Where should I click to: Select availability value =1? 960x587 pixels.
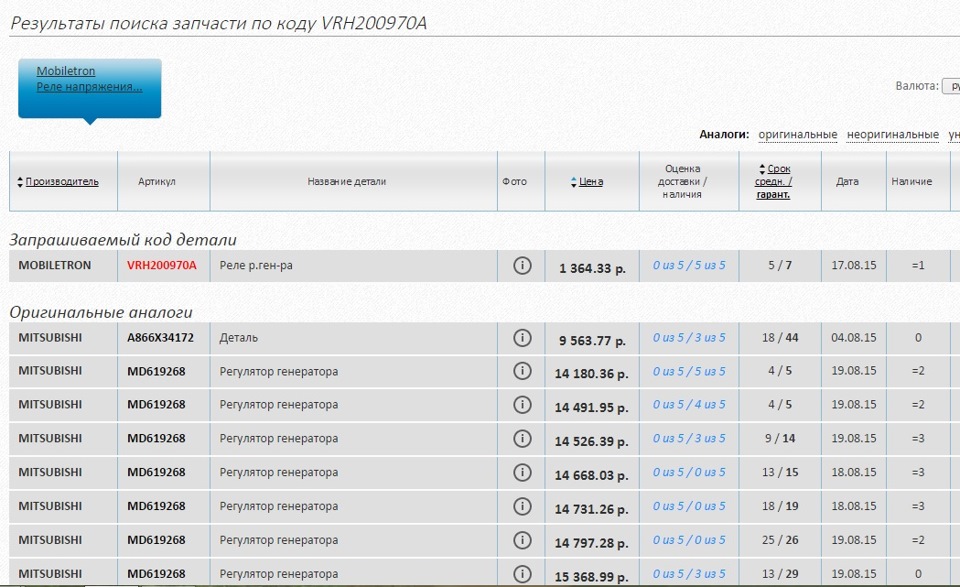point(918,266)
